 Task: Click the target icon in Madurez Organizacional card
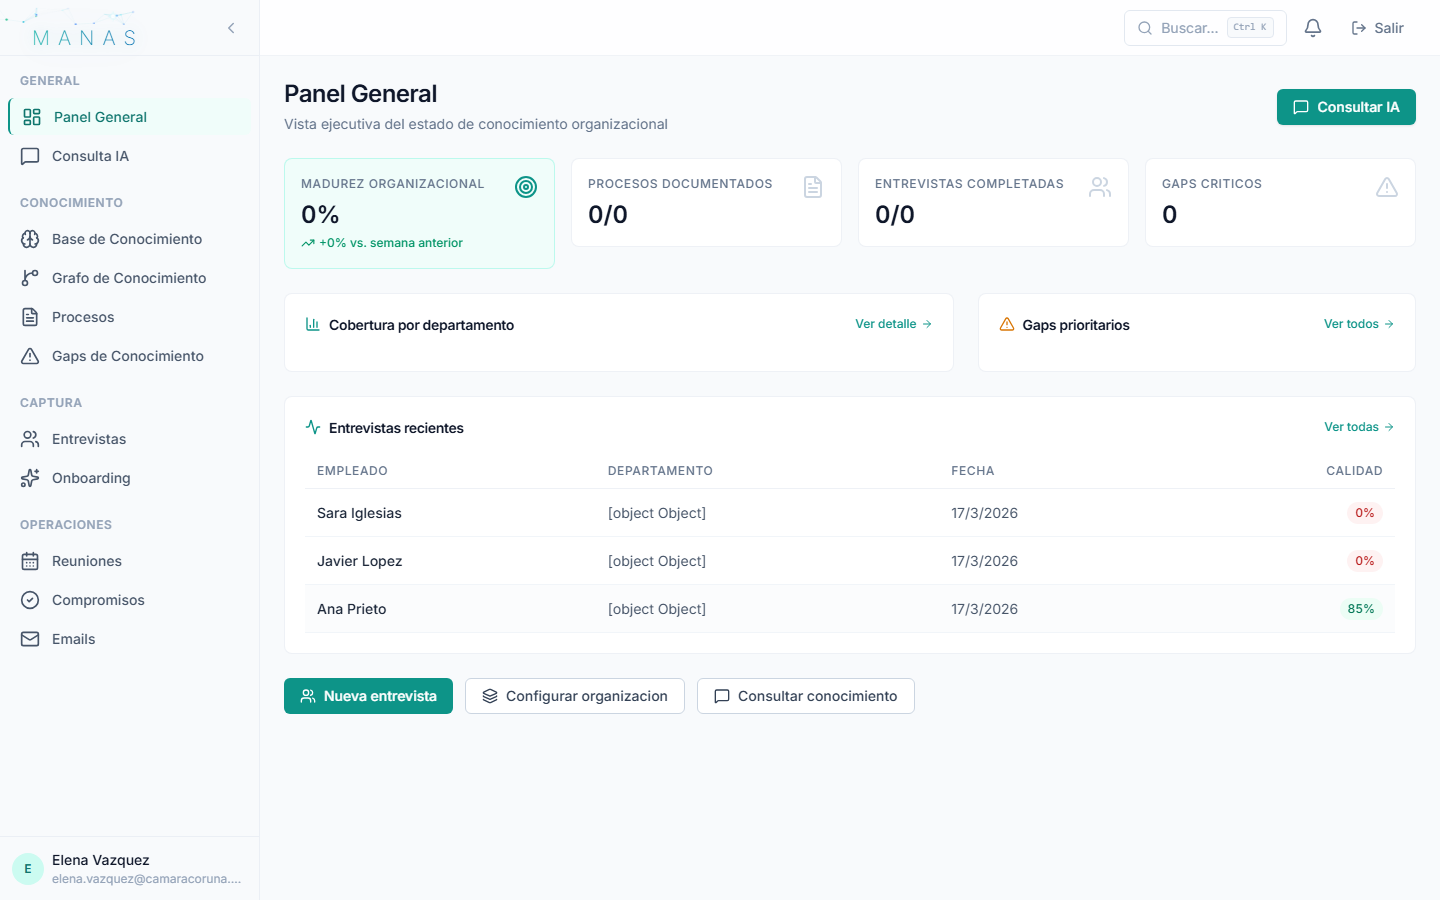526,187
